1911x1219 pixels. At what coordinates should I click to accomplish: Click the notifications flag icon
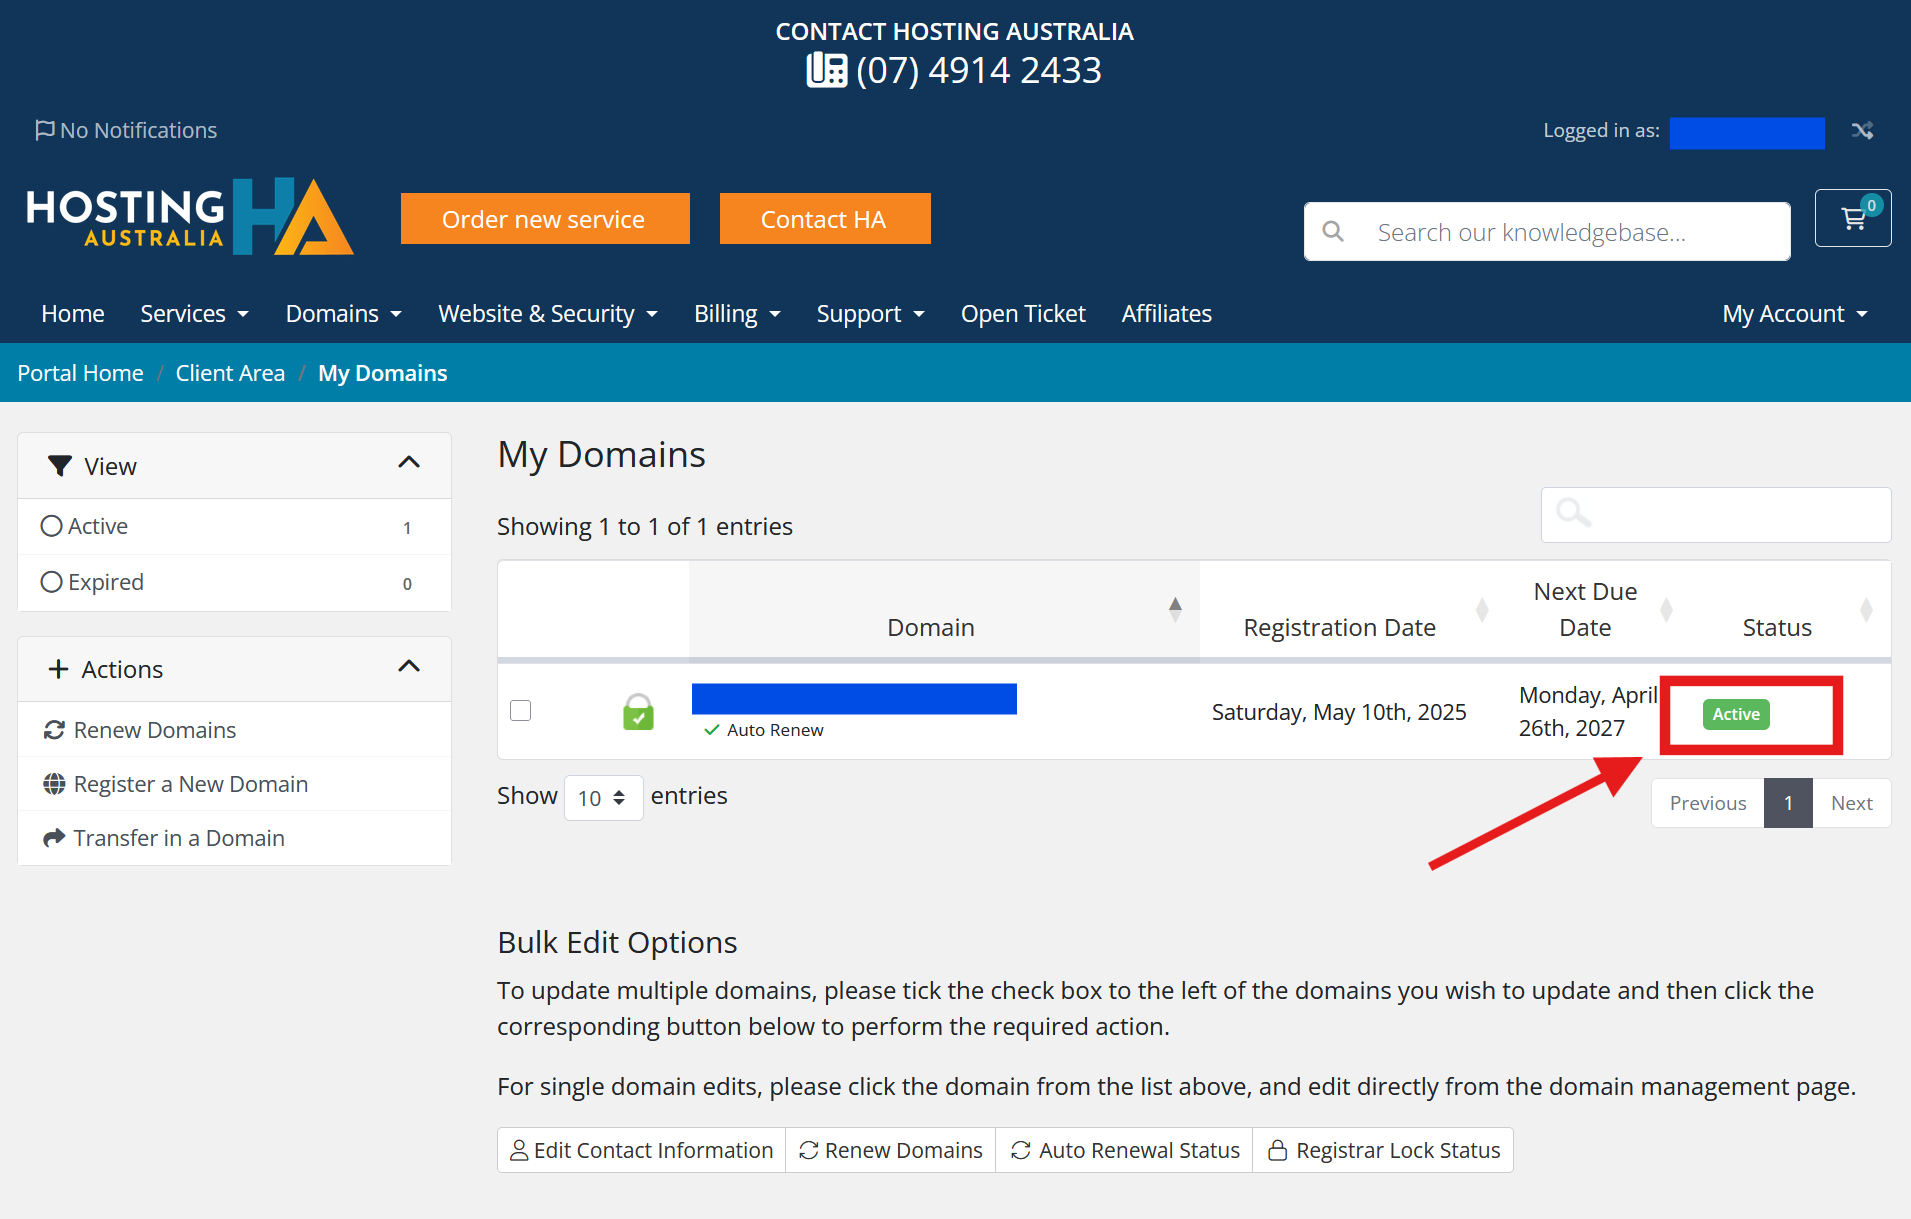point(44,131)
